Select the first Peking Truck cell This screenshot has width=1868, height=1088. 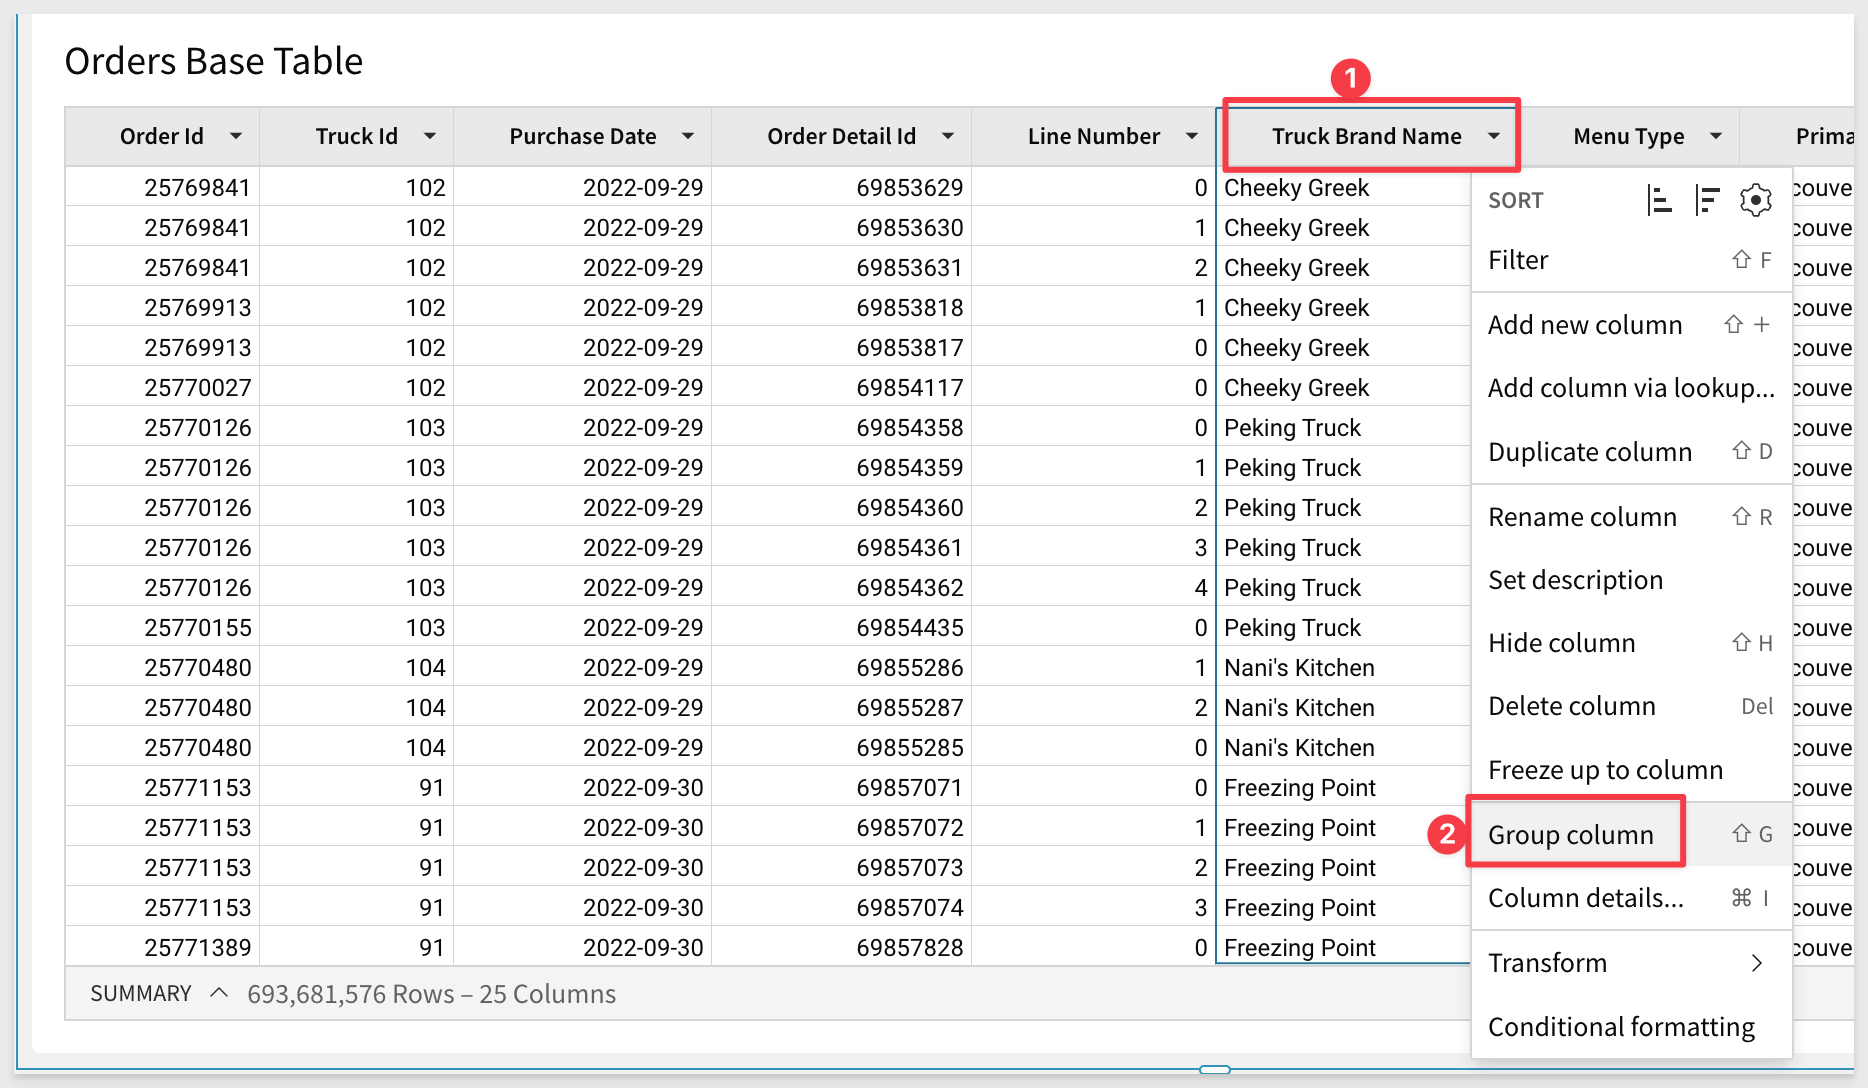(x=1292, y=428)
